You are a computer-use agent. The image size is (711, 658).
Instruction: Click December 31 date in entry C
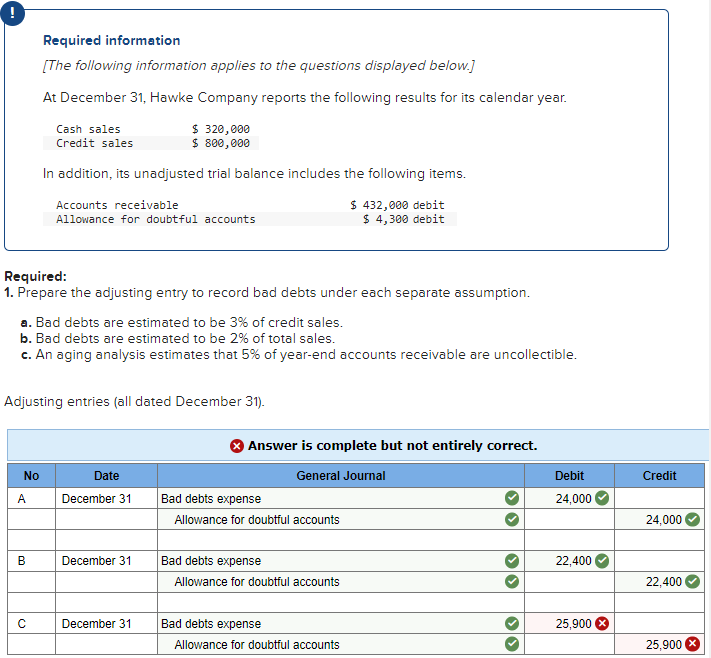[97, 624]
